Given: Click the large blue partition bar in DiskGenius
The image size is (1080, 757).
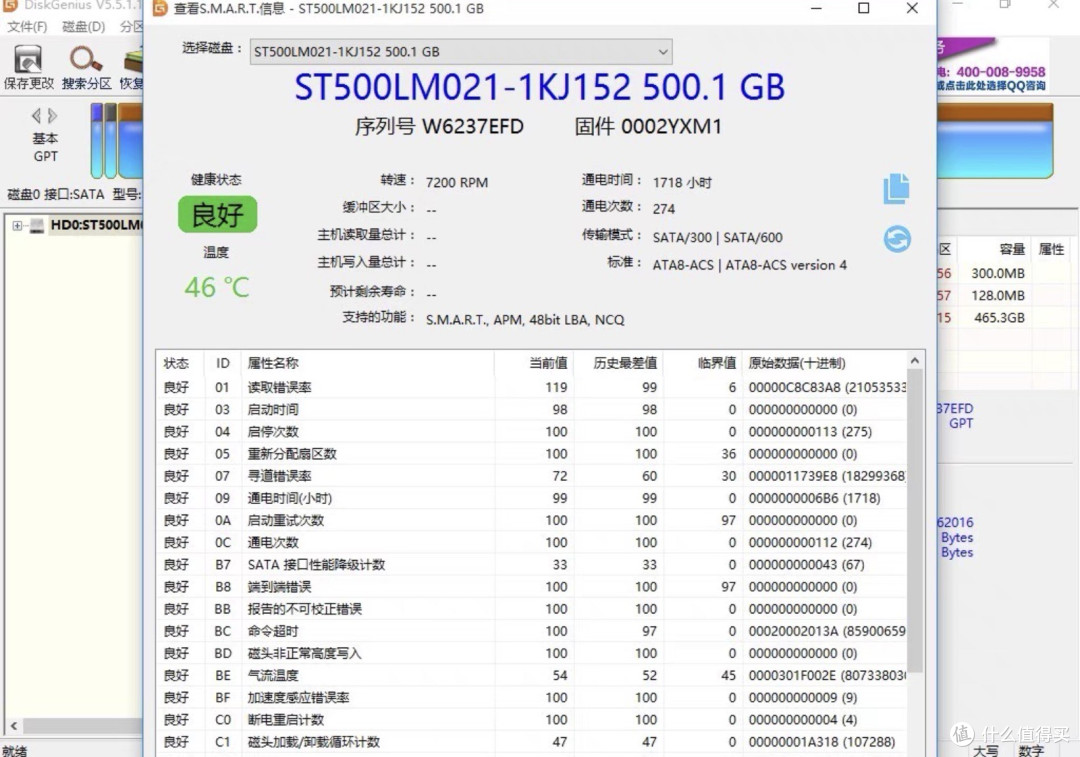Looking at the screenshot, I should click(x=995, y=141).
